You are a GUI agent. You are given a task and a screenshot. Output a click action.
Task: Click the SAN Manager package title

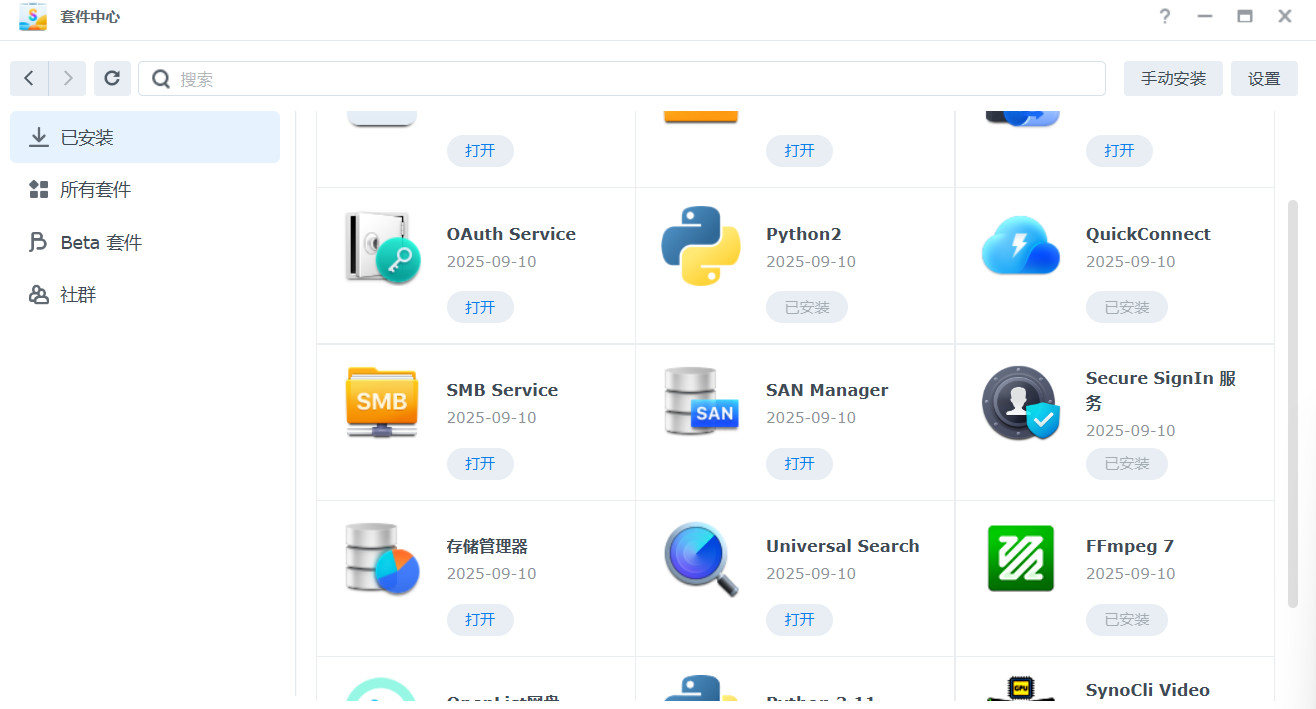pyautogui.click(x=827, y=390)
